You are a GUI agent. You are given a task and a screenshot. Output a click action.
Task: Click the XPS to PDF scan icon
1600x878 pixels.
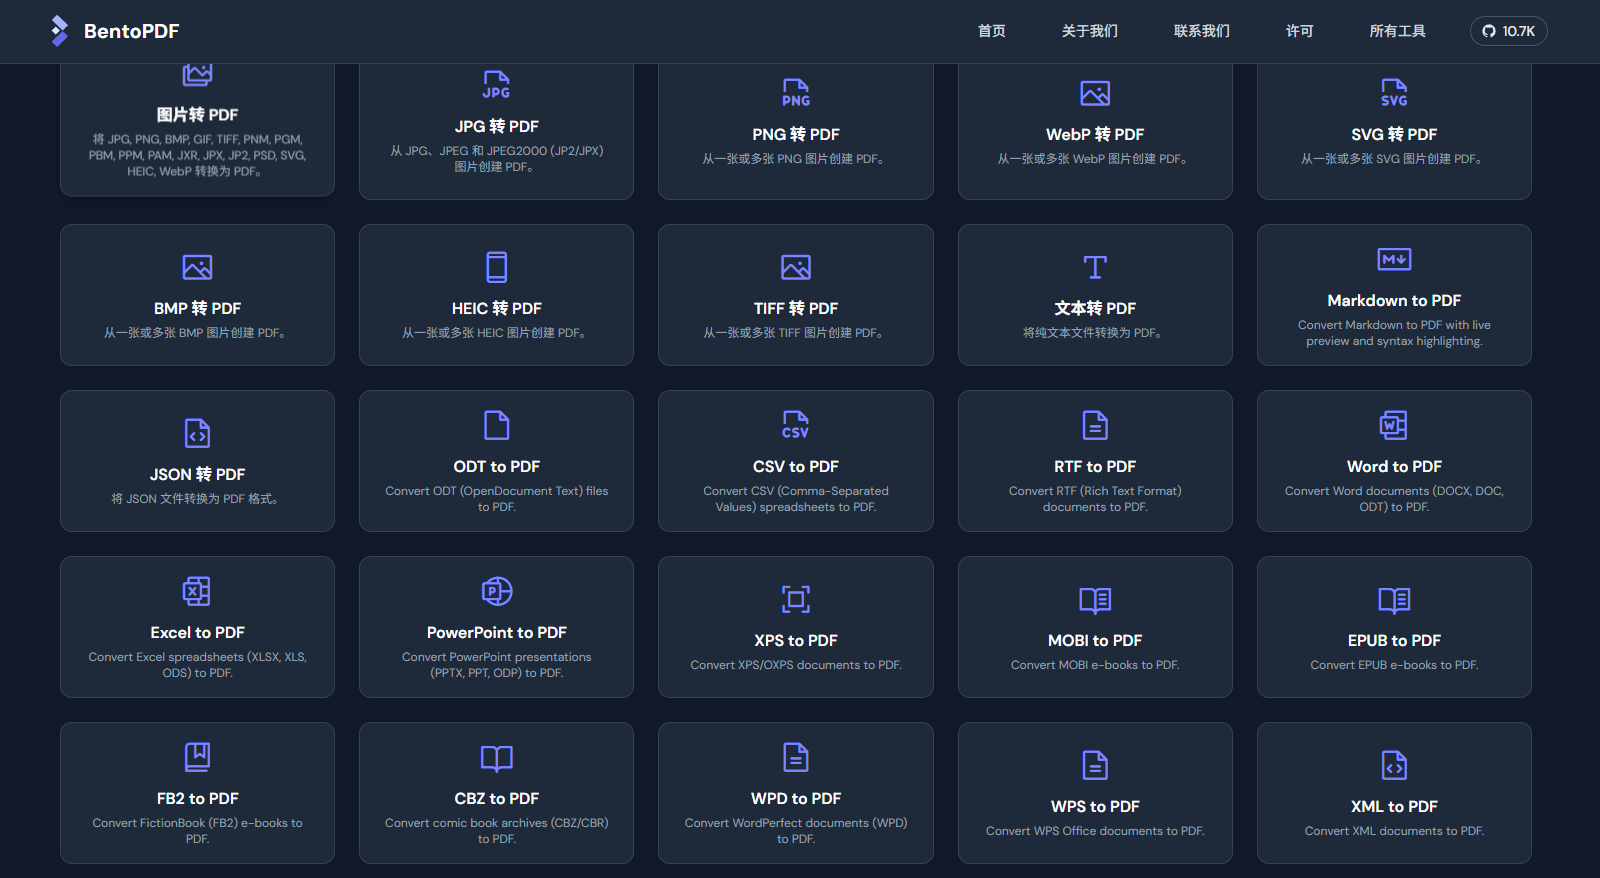796,599
